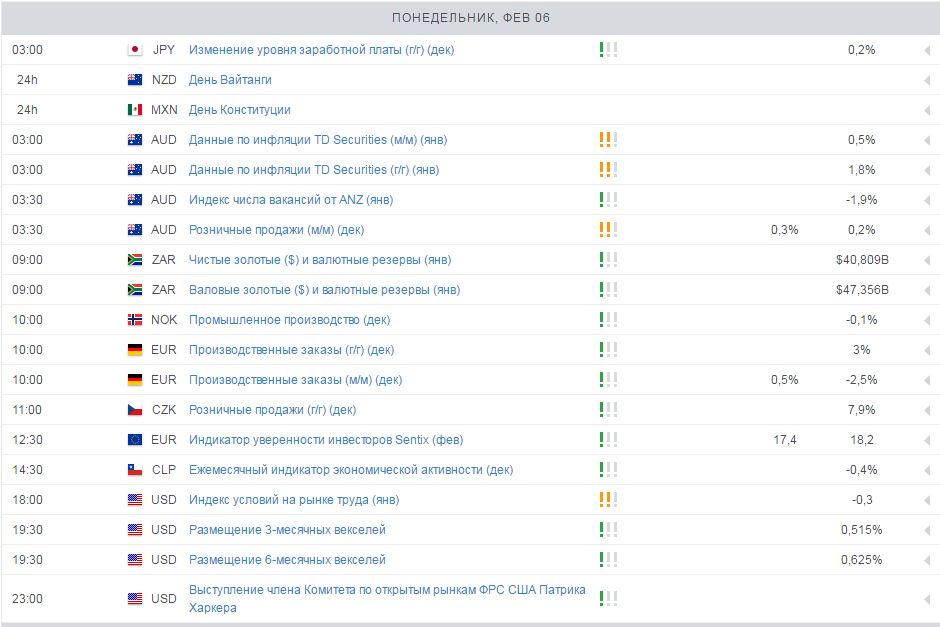Click the volatility indicator for 'Ежемесячный индикатор экономической активности'
940x627 pixels.
coord(608,469)
